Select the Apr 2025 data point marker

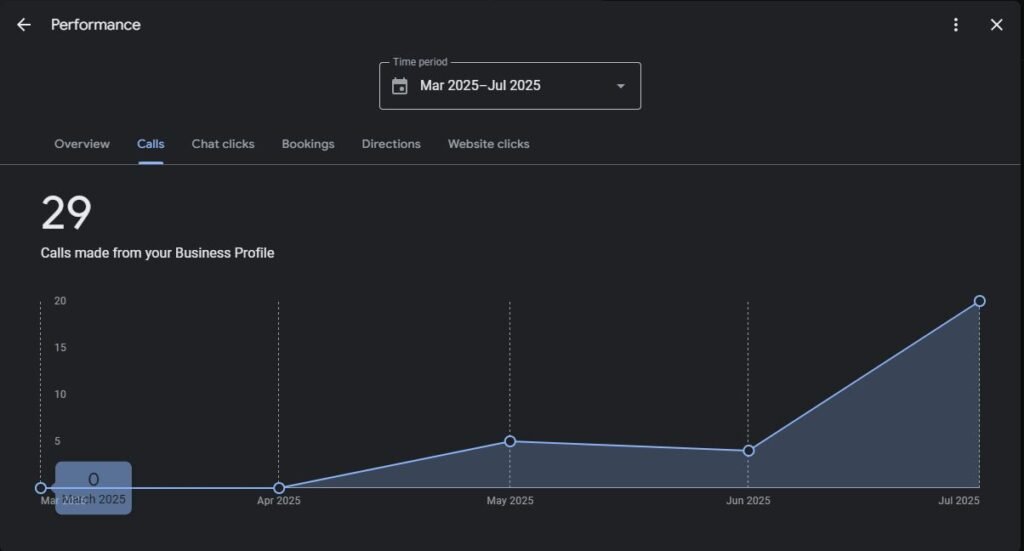(279, 488)
